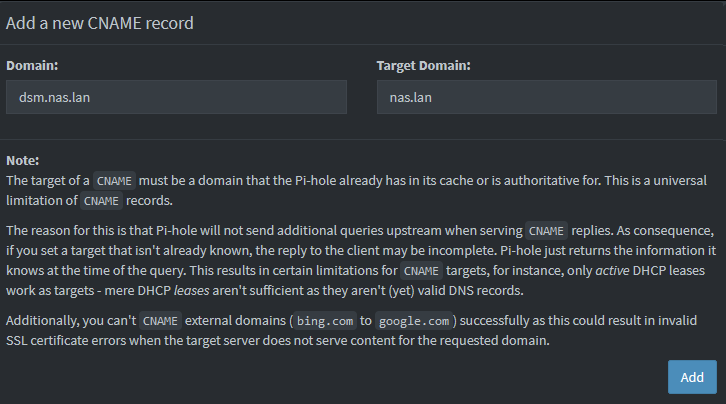Click the Add button

(692, 377)
